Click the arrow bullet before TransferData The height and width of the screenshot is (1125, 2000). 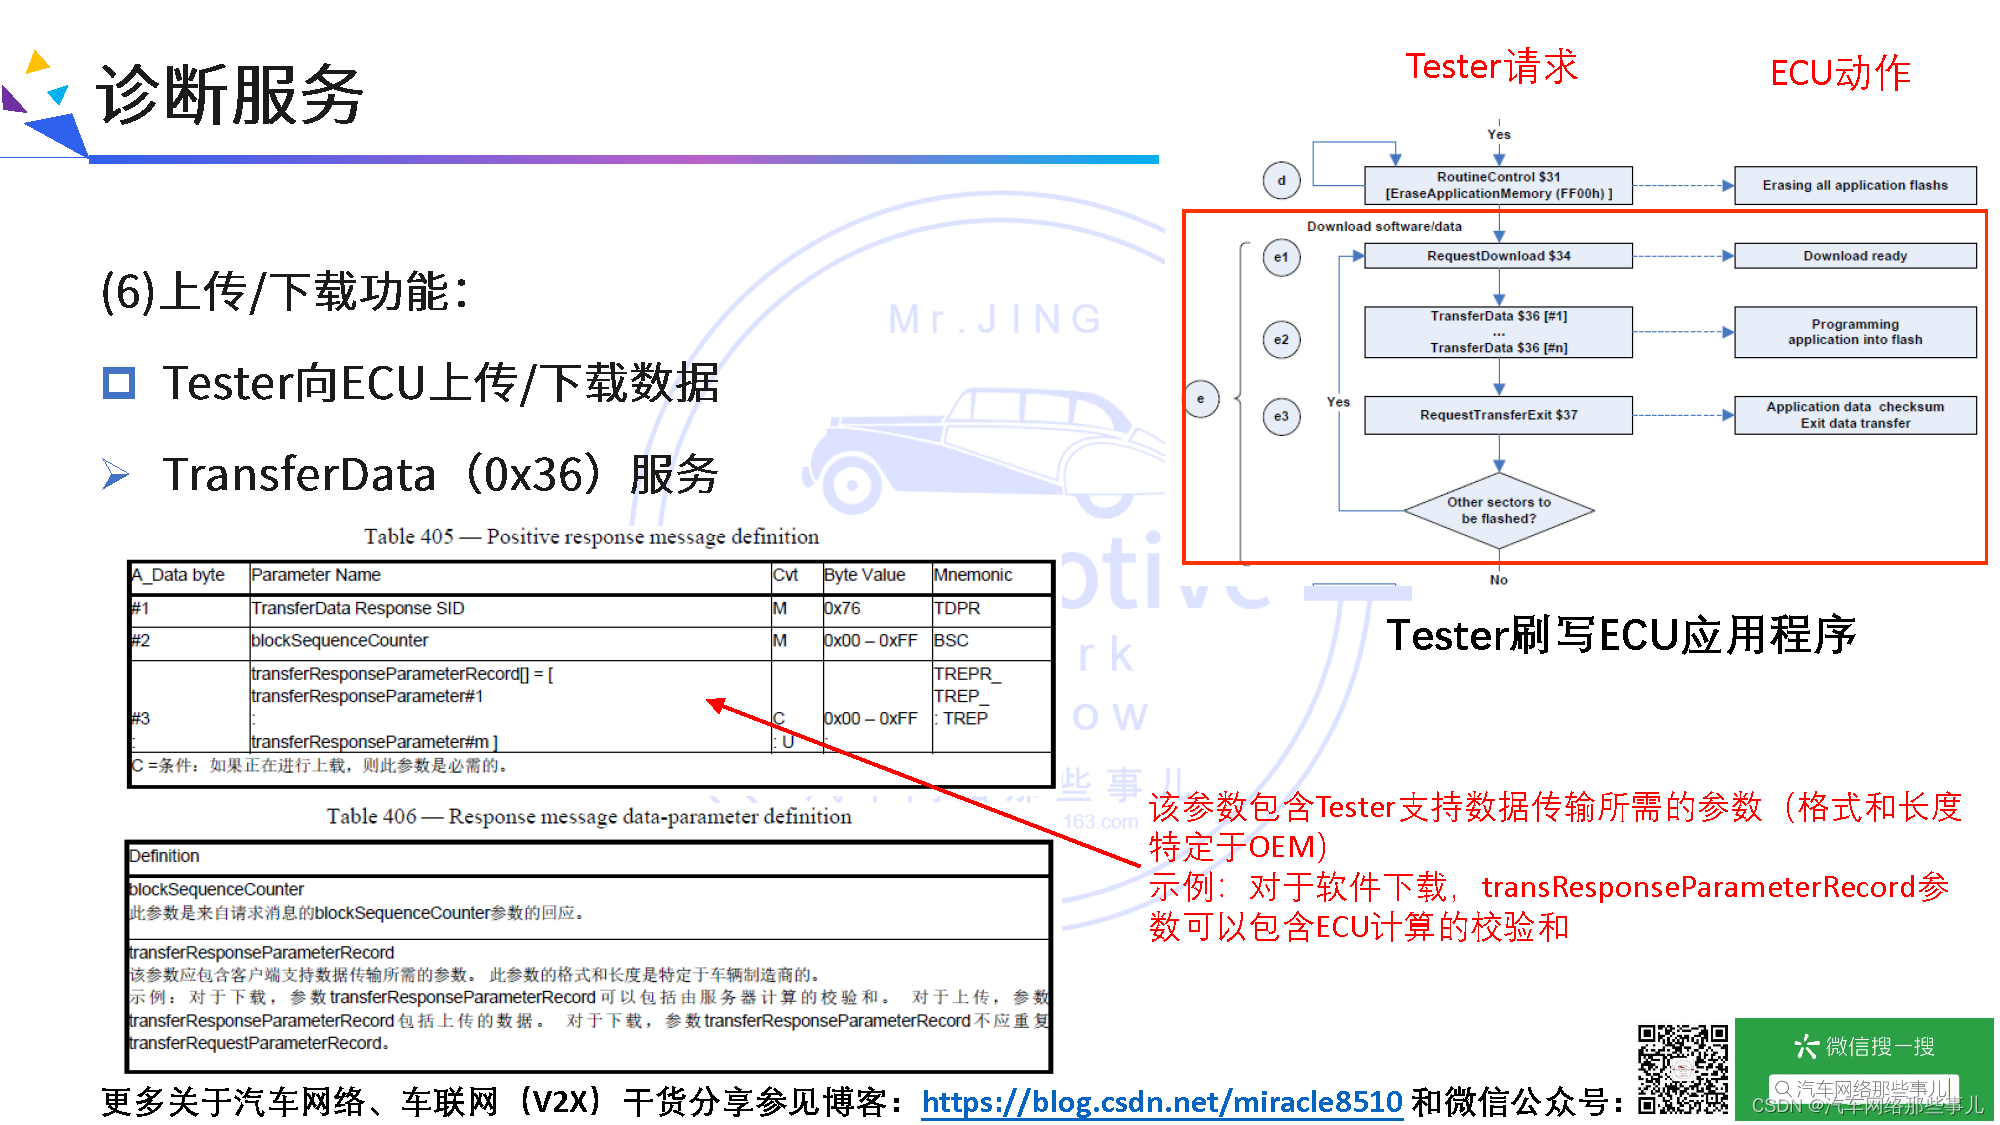(x=116, y=474)
